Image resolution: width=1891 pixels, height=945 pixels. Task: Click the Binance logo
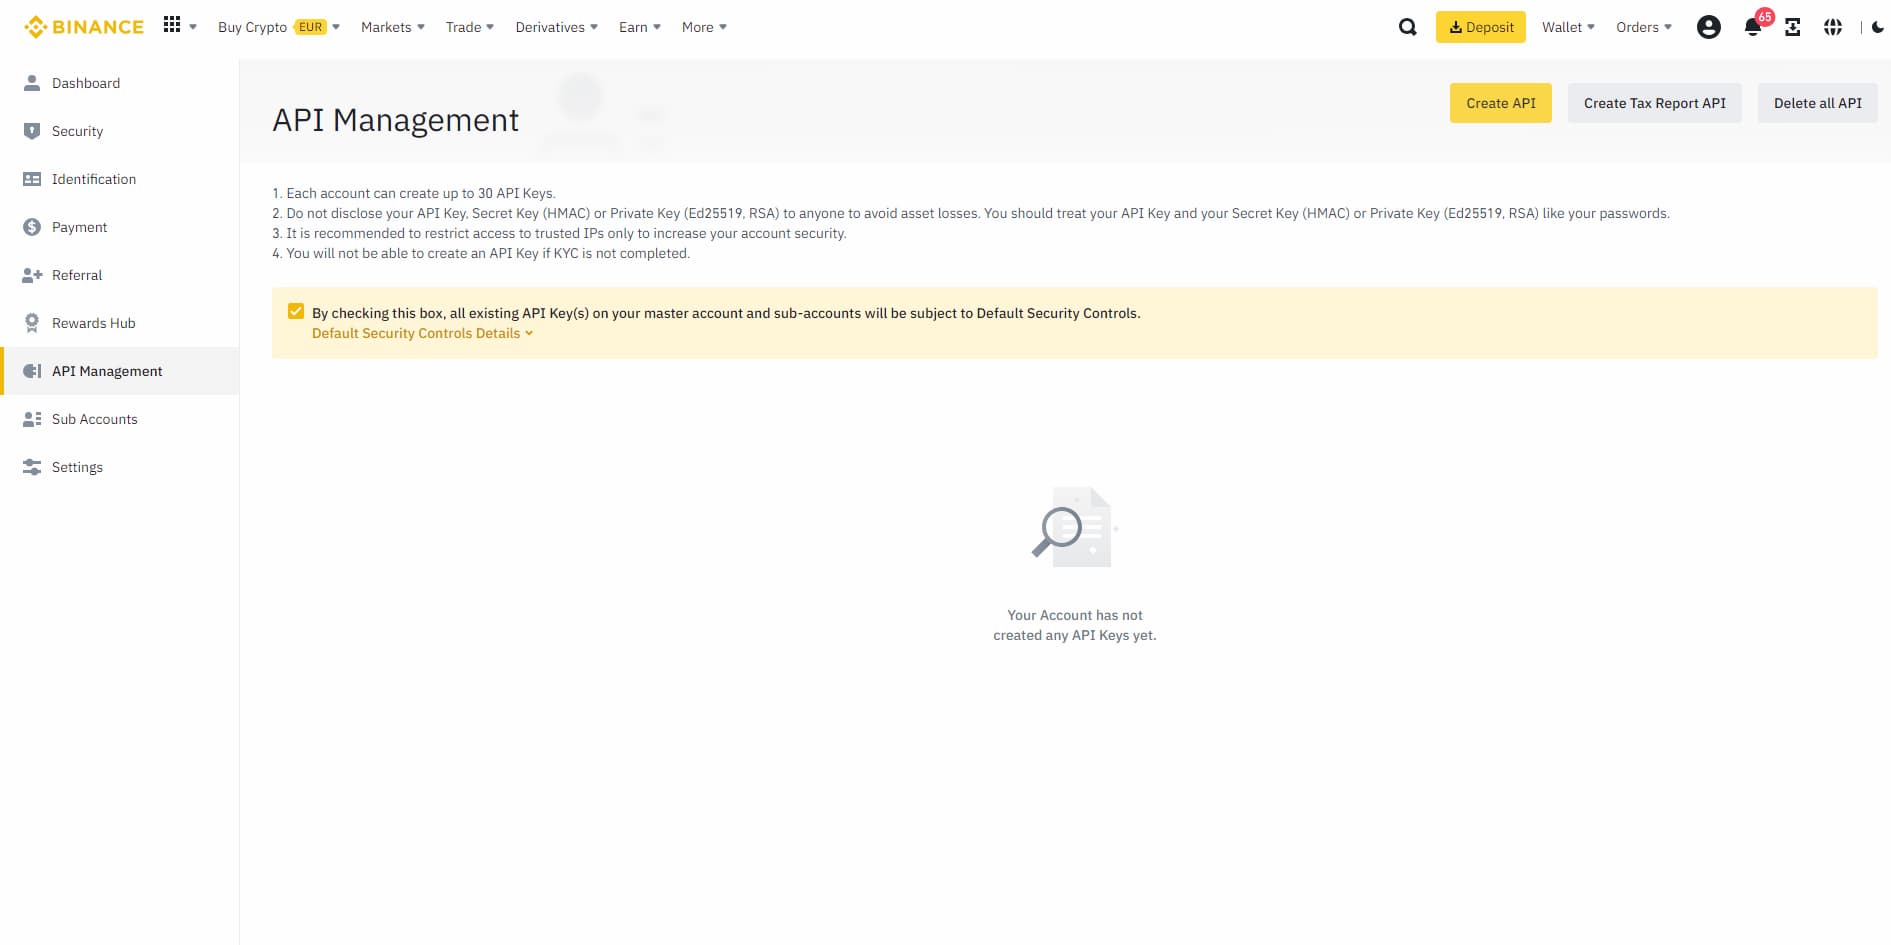tap(84, 27)
